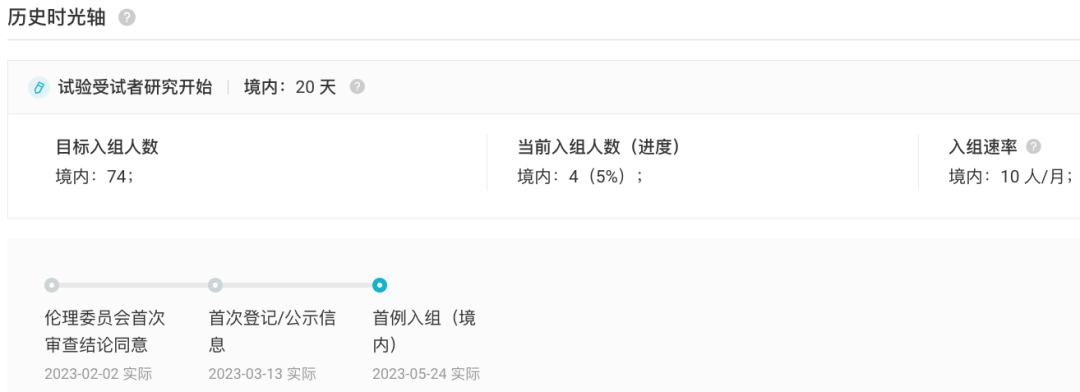This screenshot has width=1080, height=392.
Task: Click the question mark beside 入组速率
Action: click(1033, 147)
